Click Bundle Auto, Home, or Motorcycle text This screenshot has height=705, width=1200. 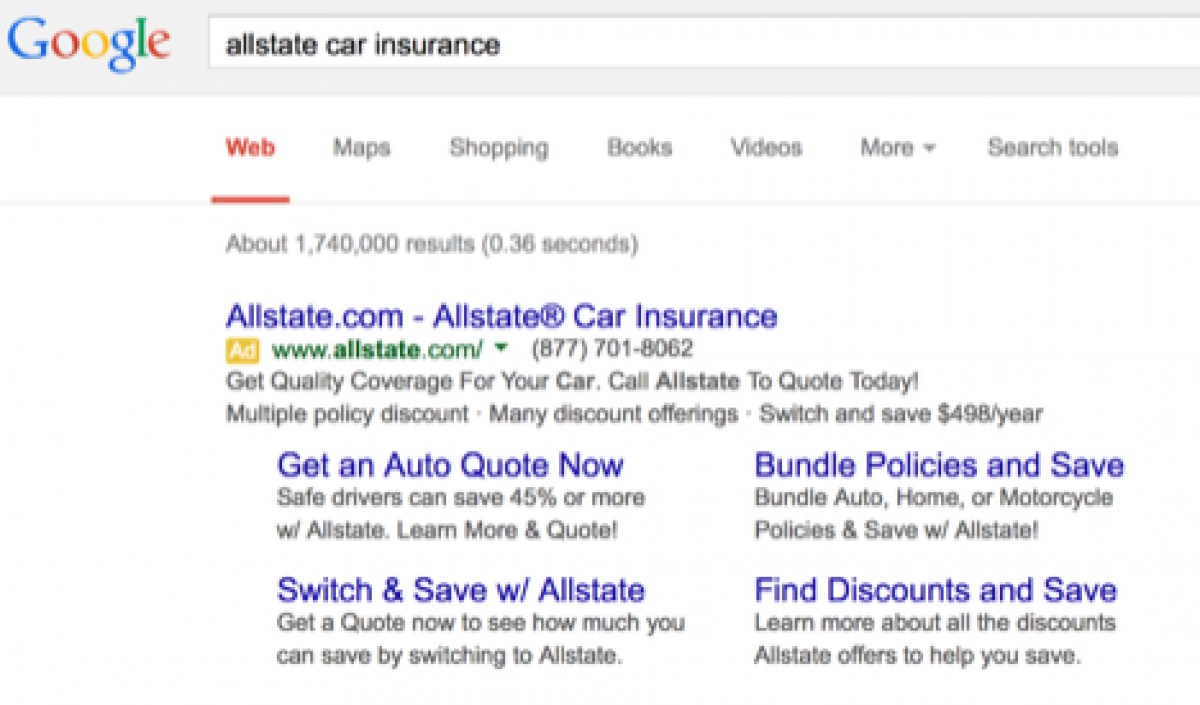(934, 497)
